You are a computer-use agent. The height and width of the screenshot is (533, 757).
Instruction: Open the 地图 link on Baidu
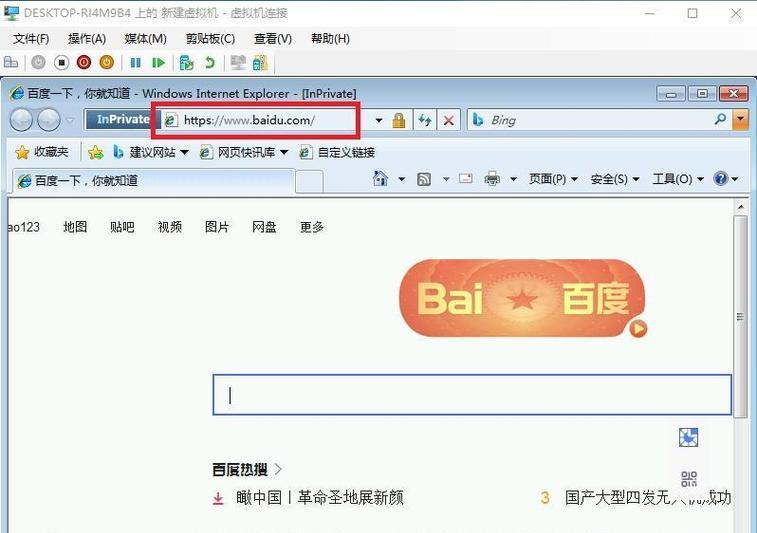(75, 226)
